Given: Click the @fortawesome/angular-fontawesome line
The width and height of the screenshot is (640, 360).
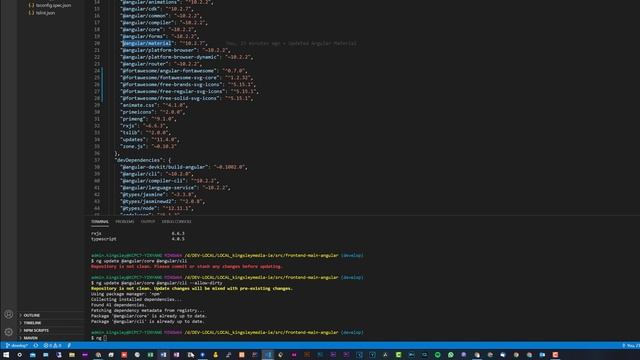Looking at the screenshot, I should (184, 71).
